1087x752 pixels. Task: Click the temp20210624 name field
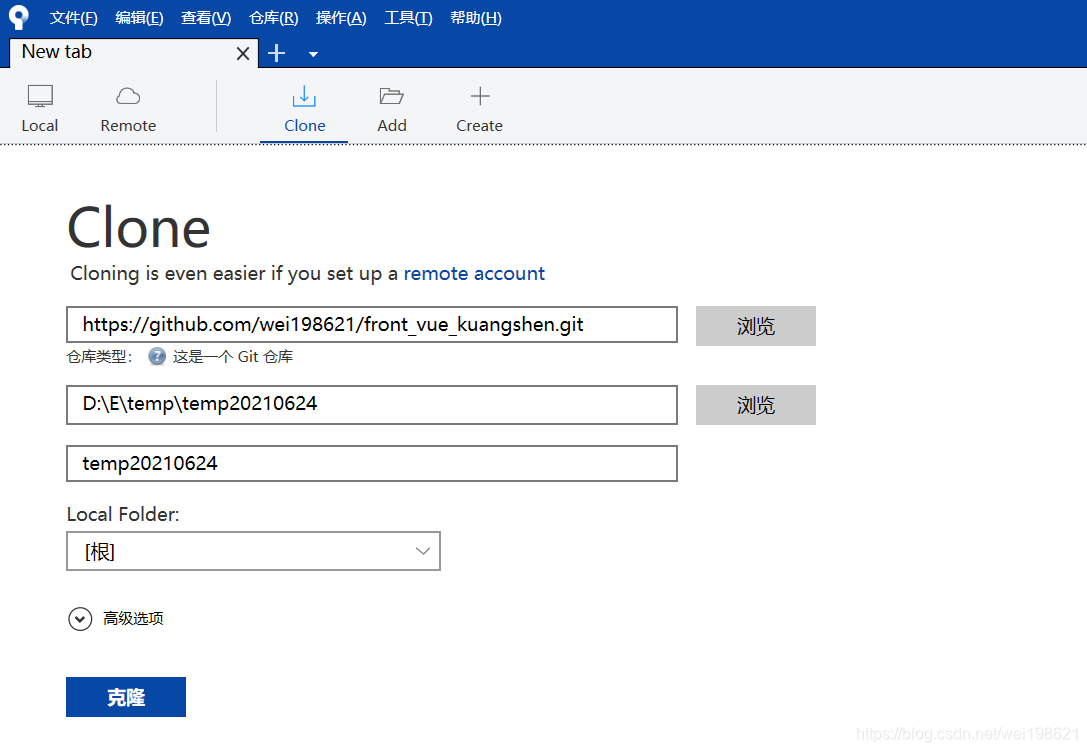point(372,463)
